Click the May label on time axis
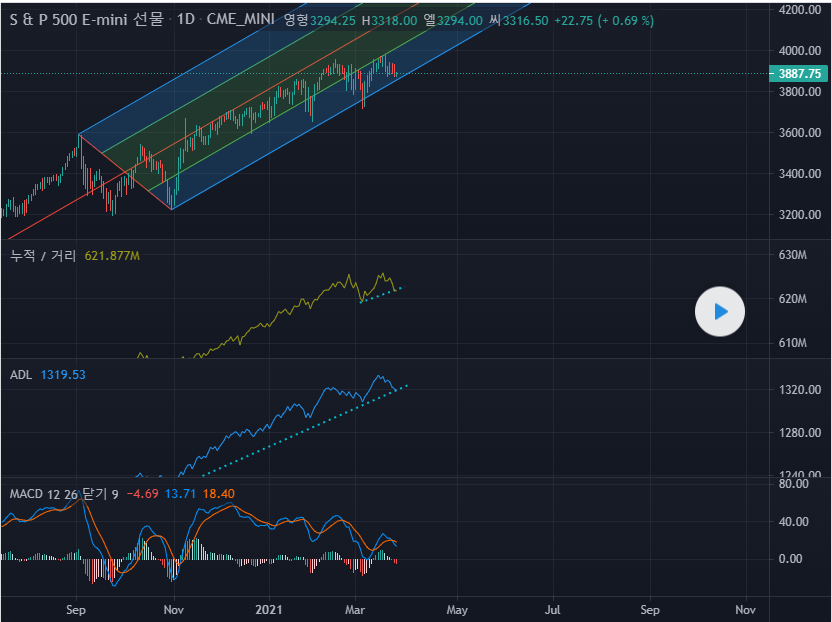This screenshot has height=622, width=832. 456,608
